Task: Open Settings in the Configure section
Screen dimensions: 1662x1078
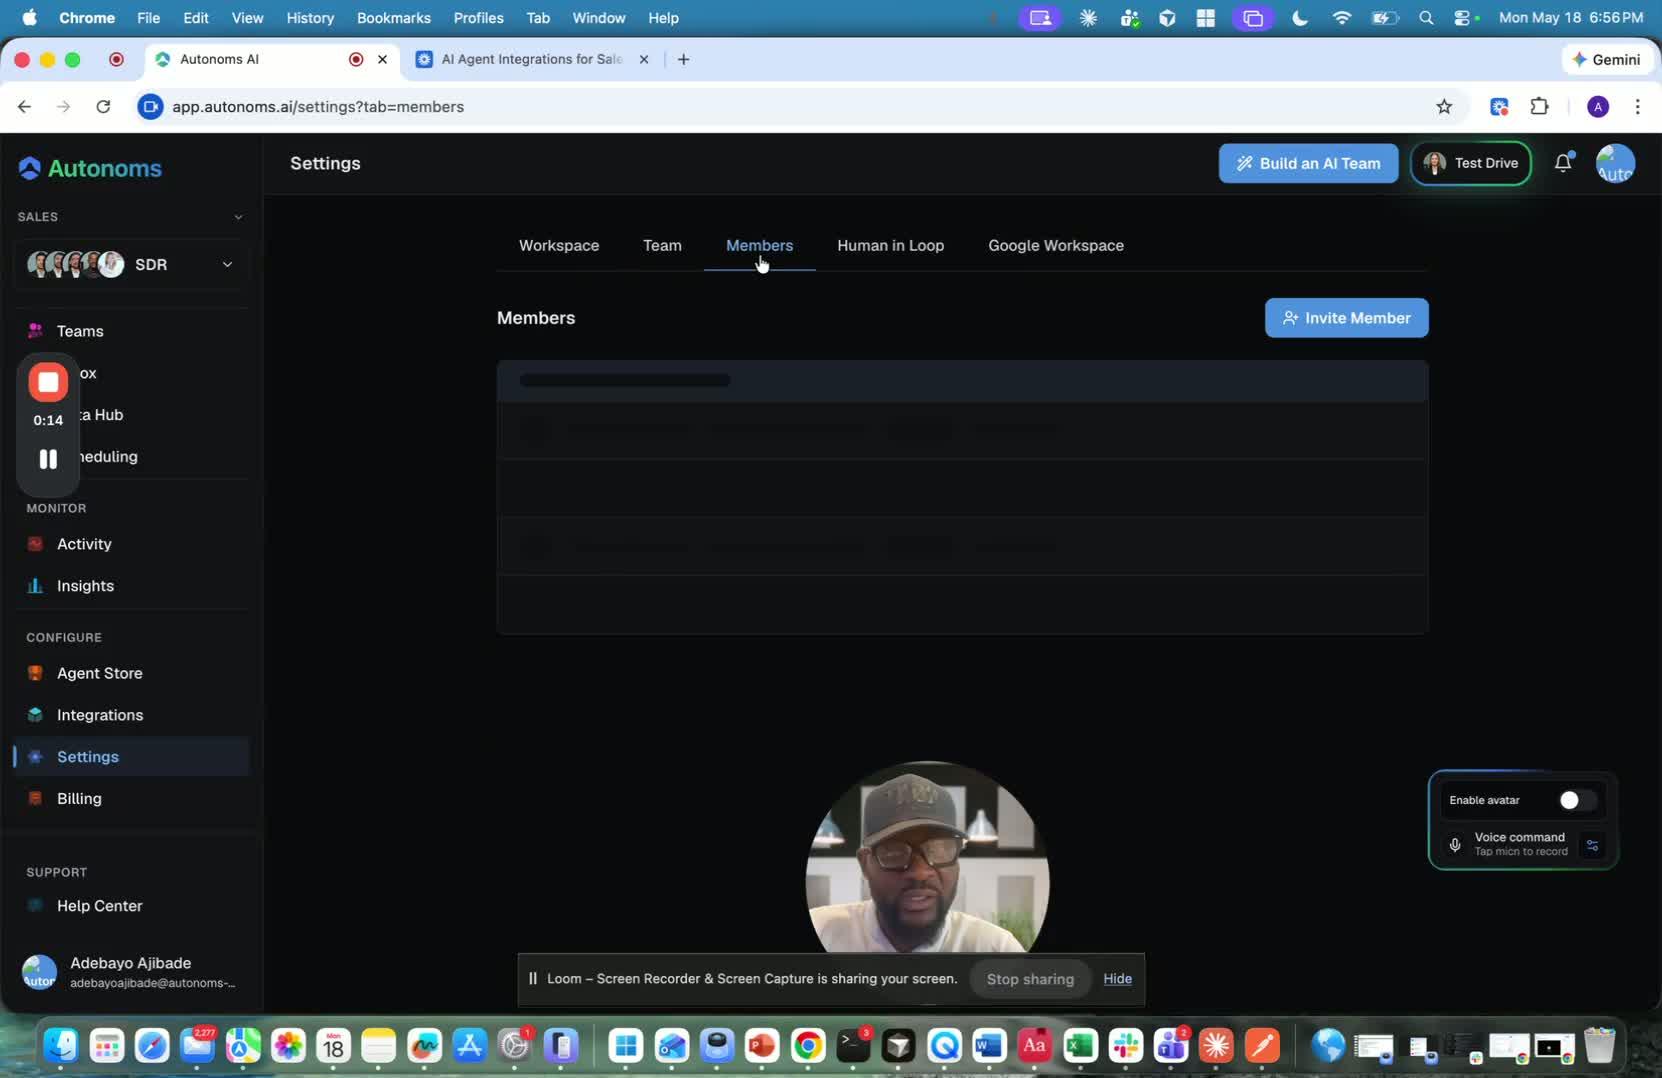Action: pos(130,757)
